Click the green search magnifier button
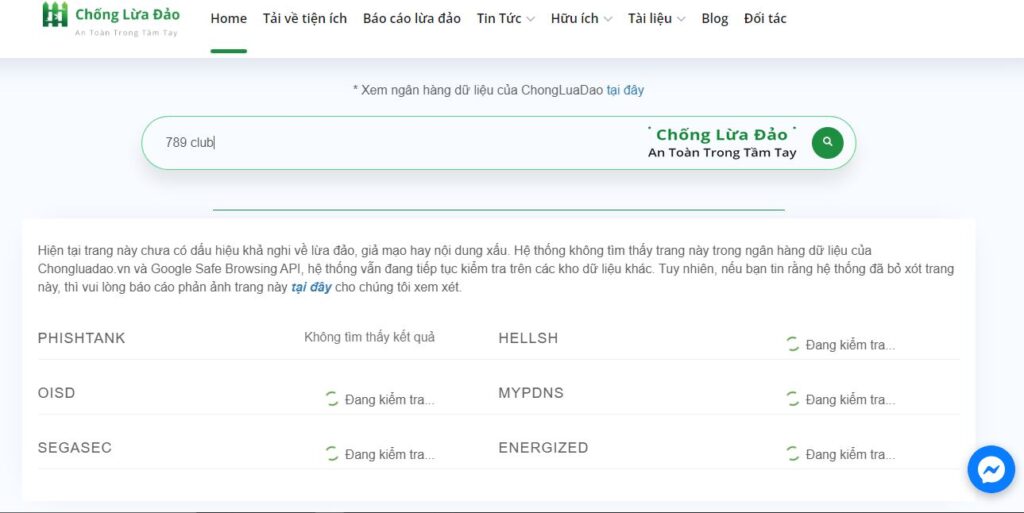The width and height of the screenshot is (1024, 513). pyautogui.click(x=827, y=142)
